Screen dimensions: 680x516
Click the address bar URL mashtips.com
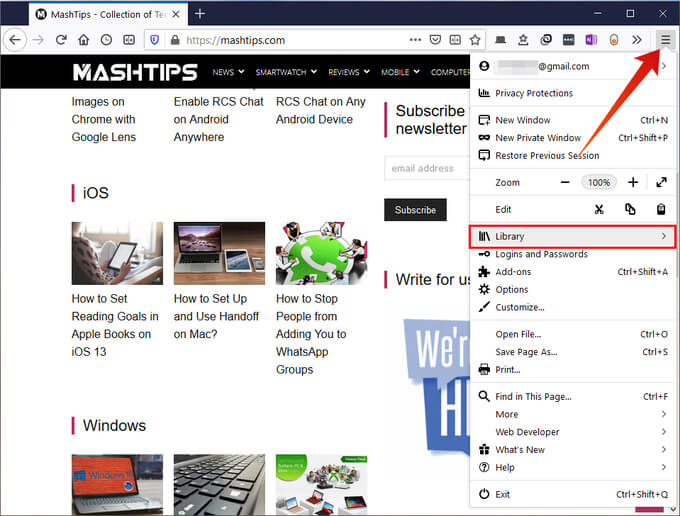[x=235, y=40]
